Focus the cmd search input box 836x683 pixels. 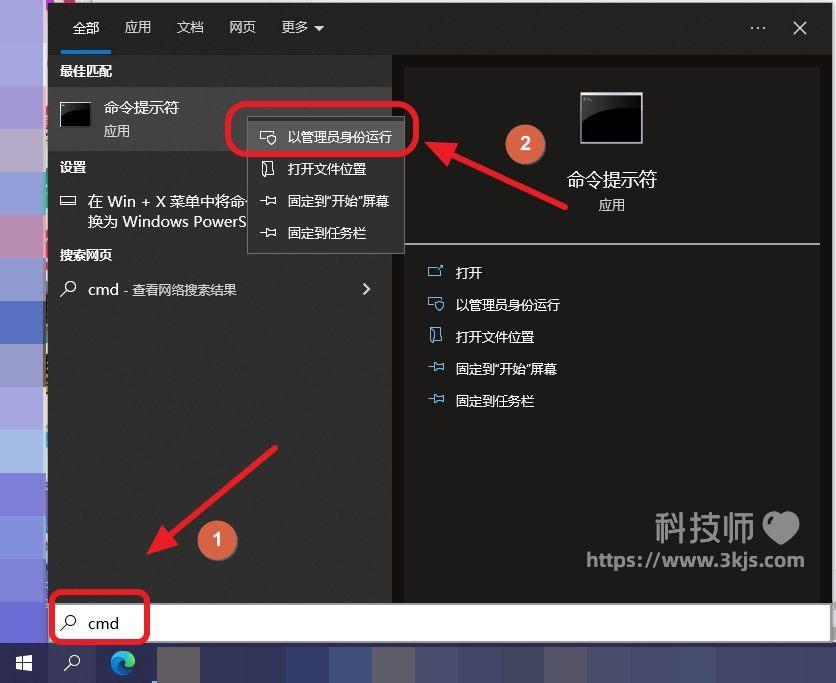coord(440,623)
